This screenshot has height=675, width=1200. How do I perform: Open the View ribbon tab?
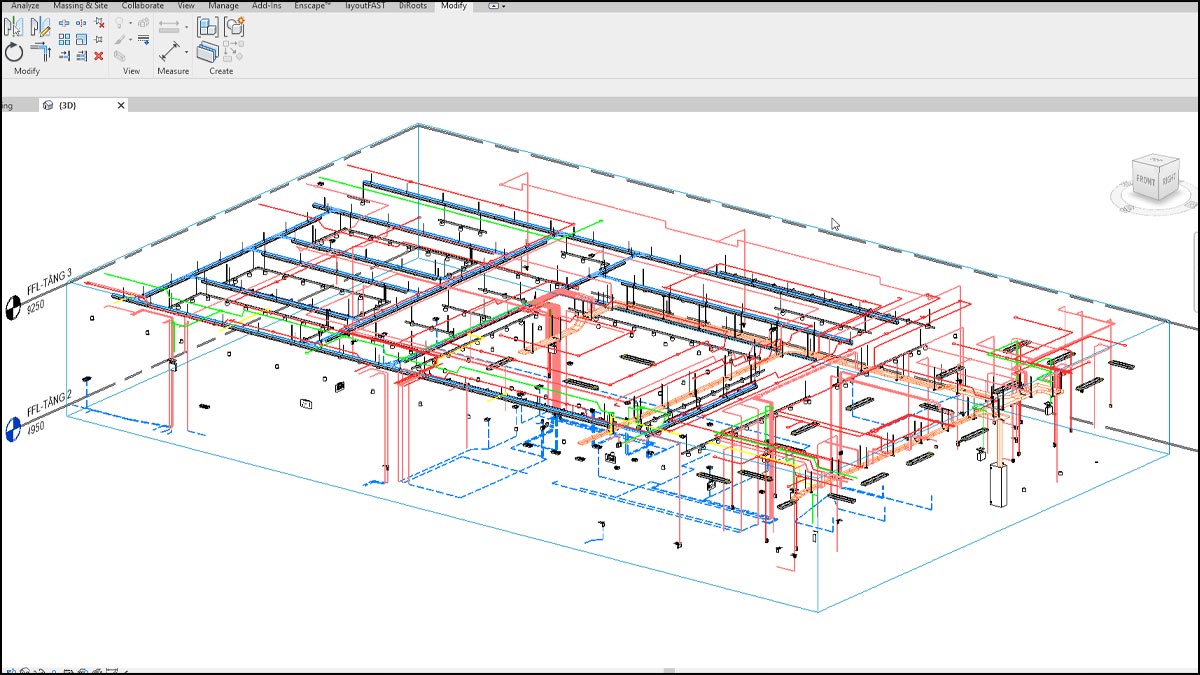click(186, 6)
